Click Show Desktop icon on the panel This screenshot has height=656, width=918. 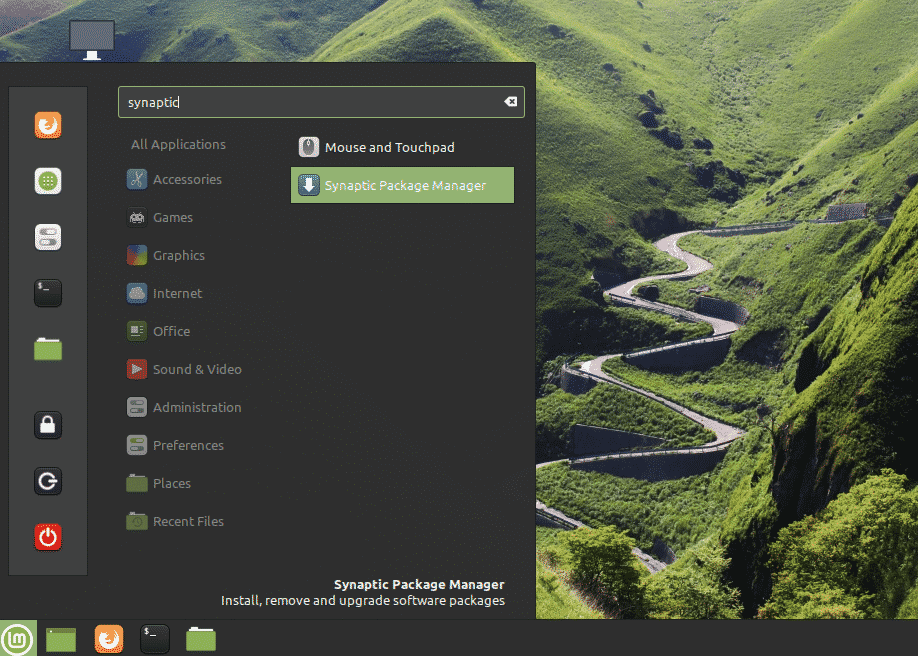tap(61, 639)
